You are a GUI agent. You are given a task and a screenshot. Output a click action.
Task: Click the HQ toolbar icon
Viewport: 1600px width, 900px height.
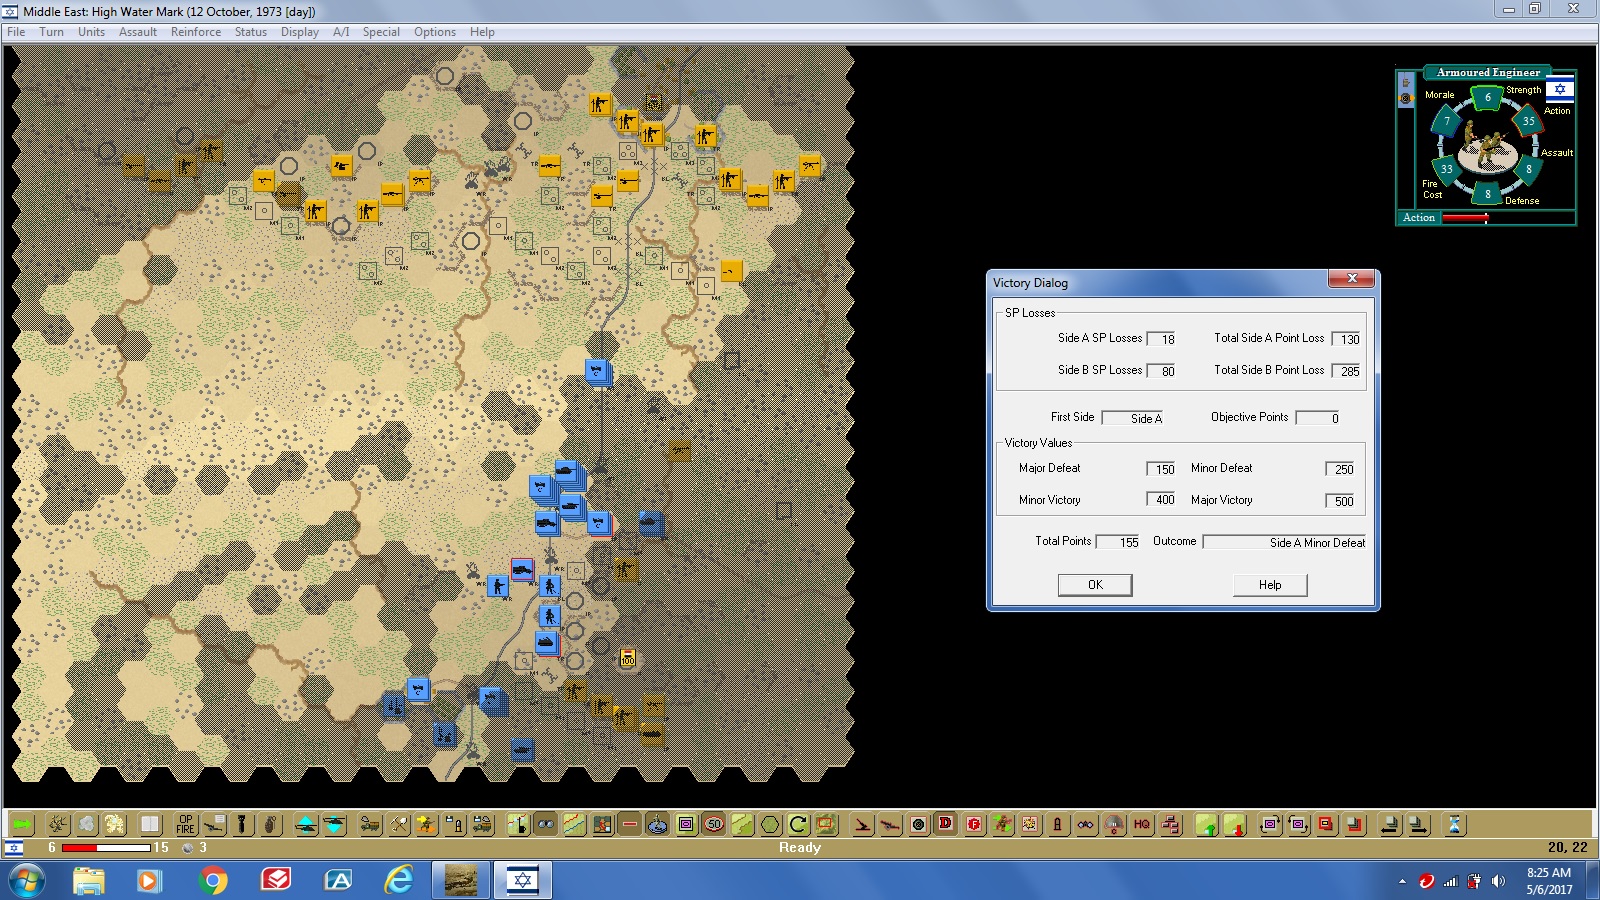tap(1142, 824)
